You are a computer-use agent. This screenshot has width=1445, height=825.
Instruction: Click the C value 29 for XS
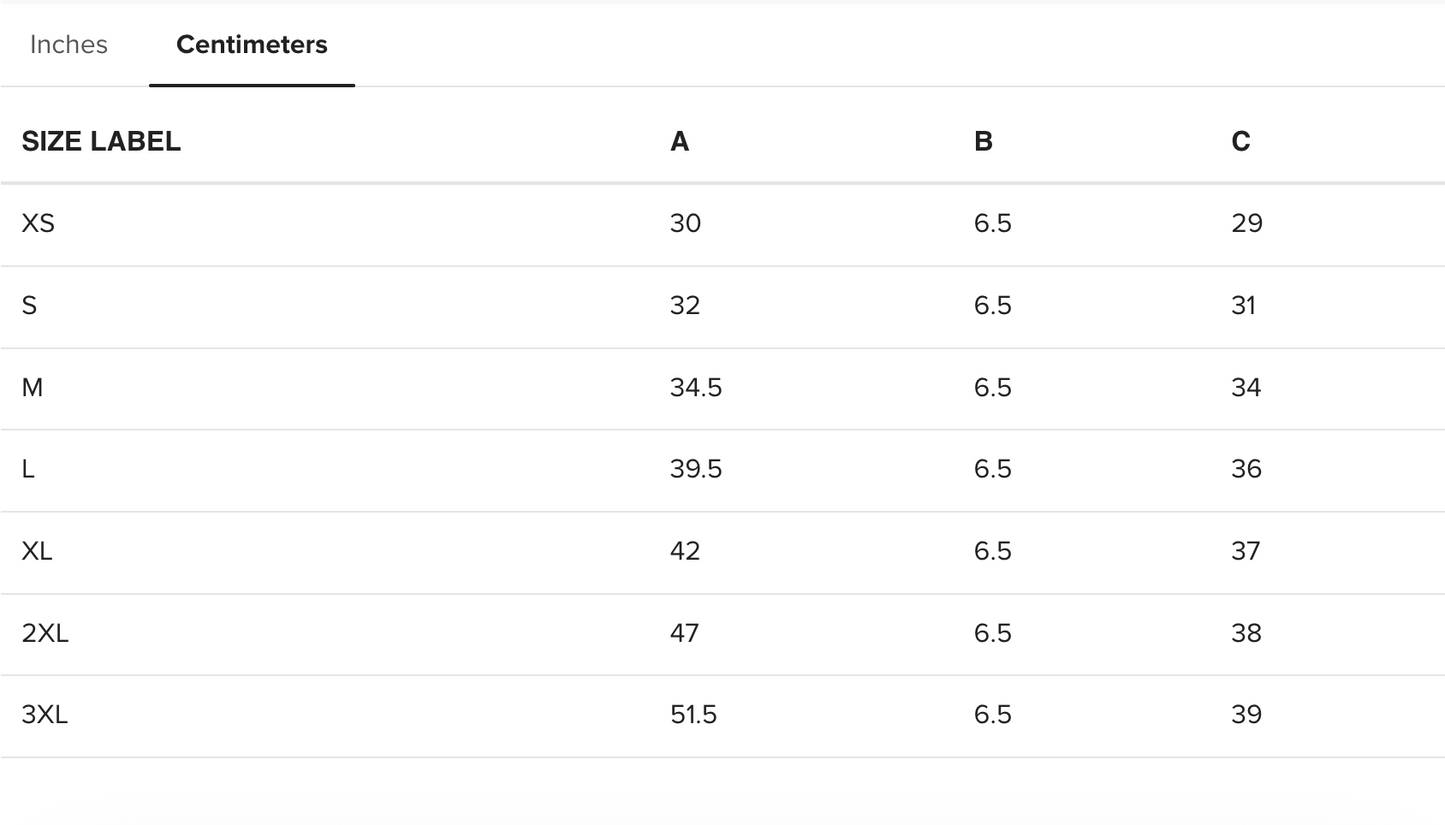(1247, 223)
